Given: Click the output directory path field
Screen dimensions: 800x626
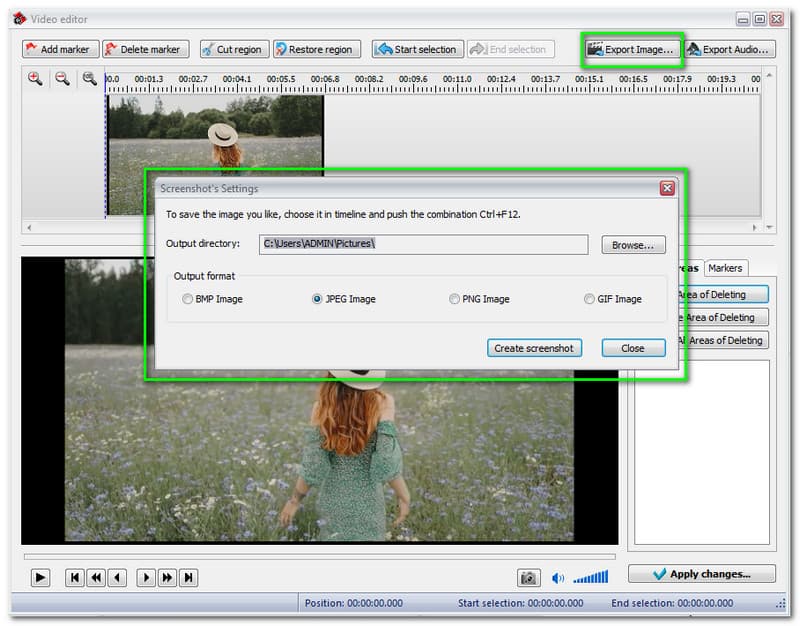Looking at the screenshot, I should coord(423,244).
